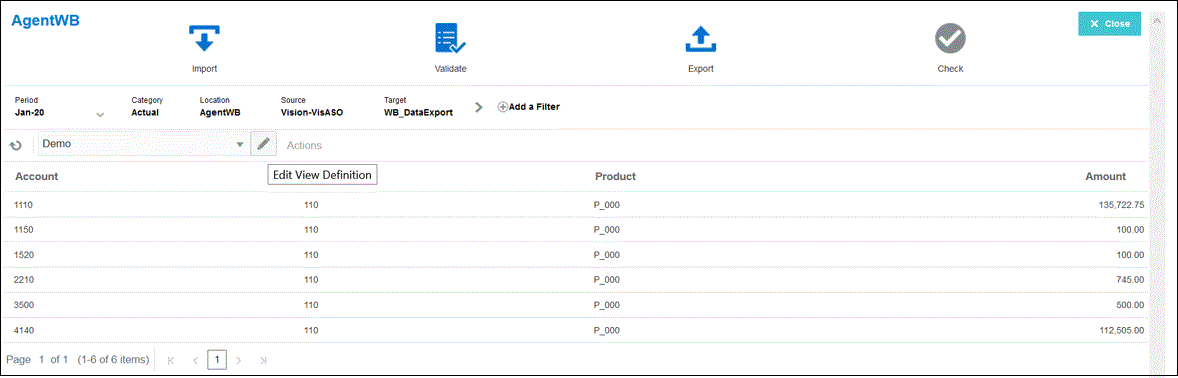Screen dimensions: 1178x378
Task: Click the Period value Jan-20
Action: coord(29,113)
